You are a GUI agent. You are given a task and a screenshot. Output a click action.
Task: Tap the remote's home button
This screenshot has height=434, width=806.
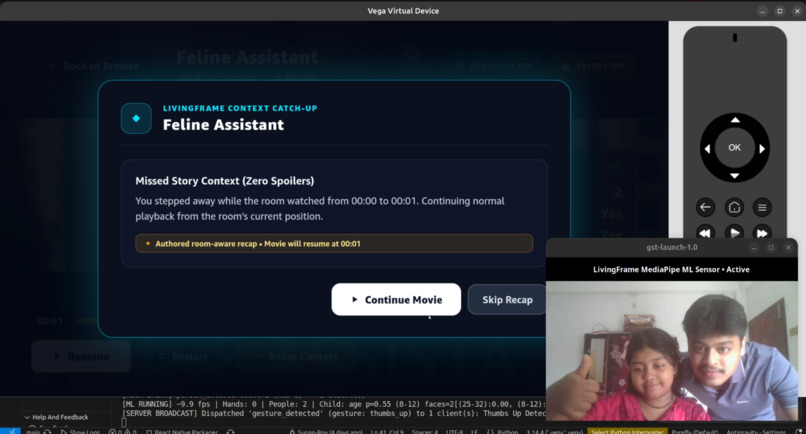coord(734,207)
